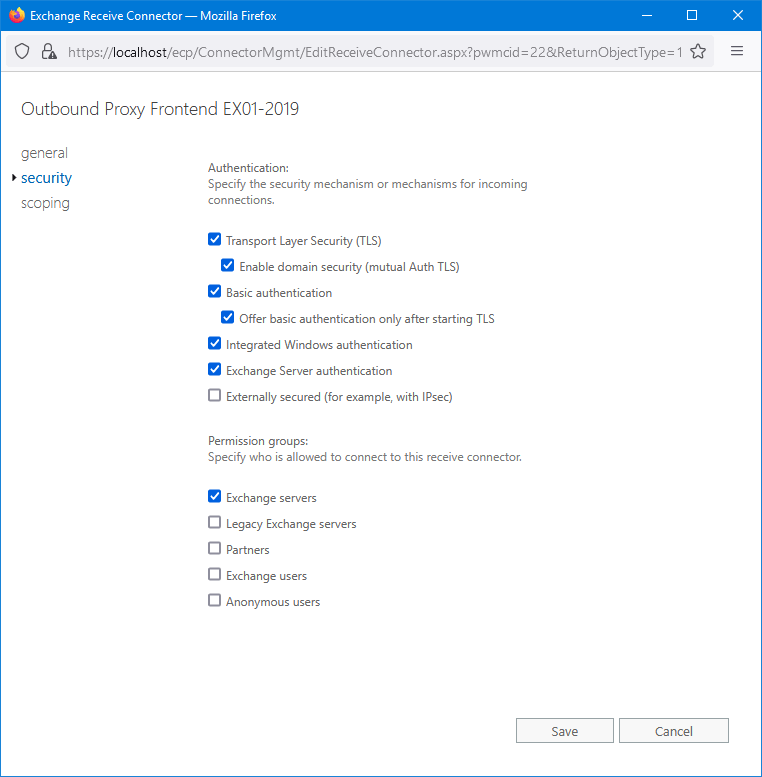Switch to the general tab
The height and width of the screenshot is (777, 762).
point(44,153)
